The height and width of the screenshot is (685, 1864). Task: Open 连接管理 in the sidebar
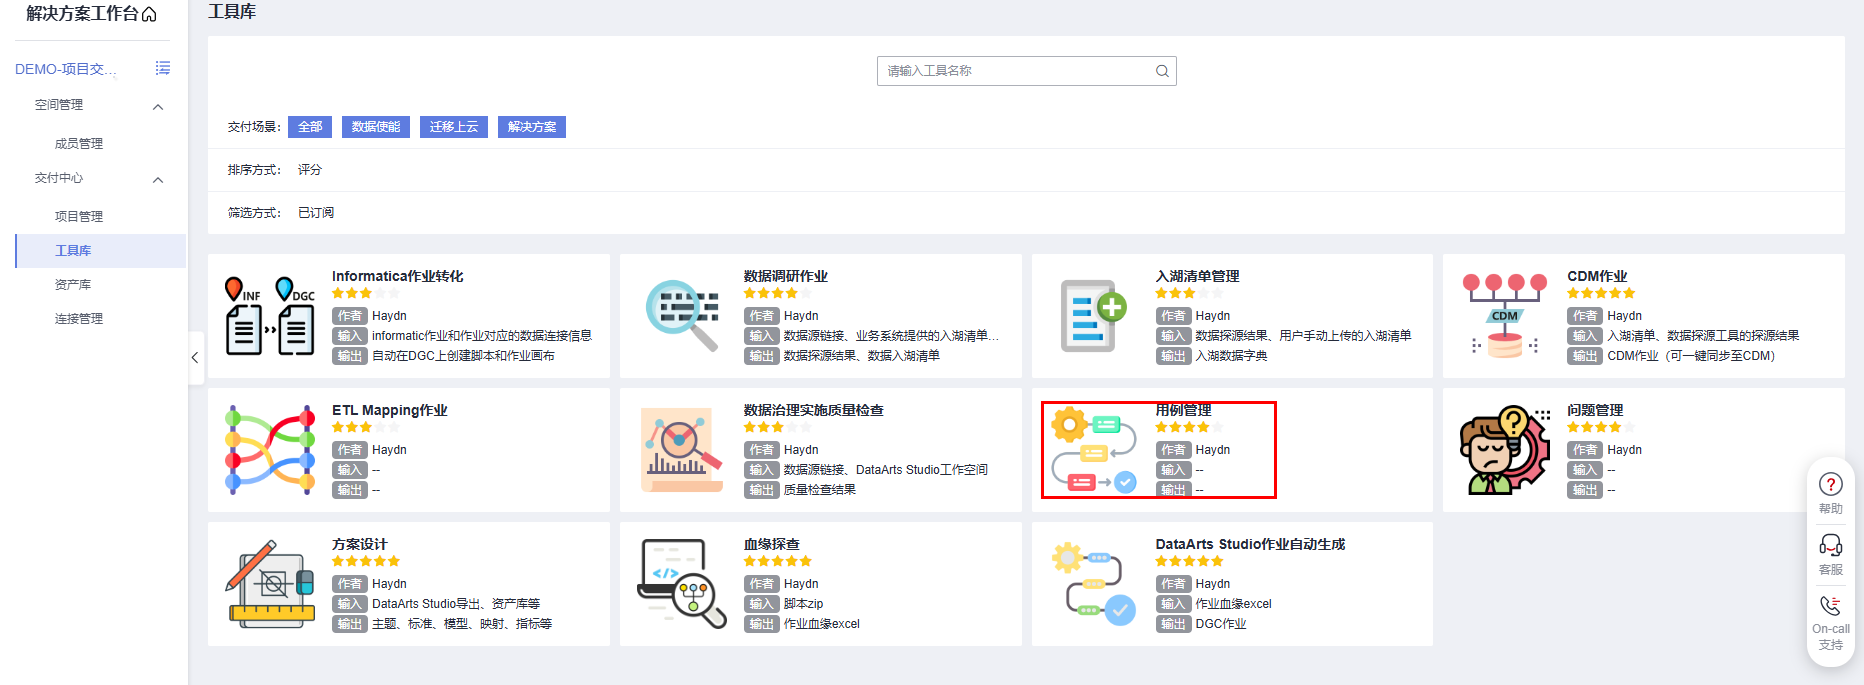click(79, 319)
